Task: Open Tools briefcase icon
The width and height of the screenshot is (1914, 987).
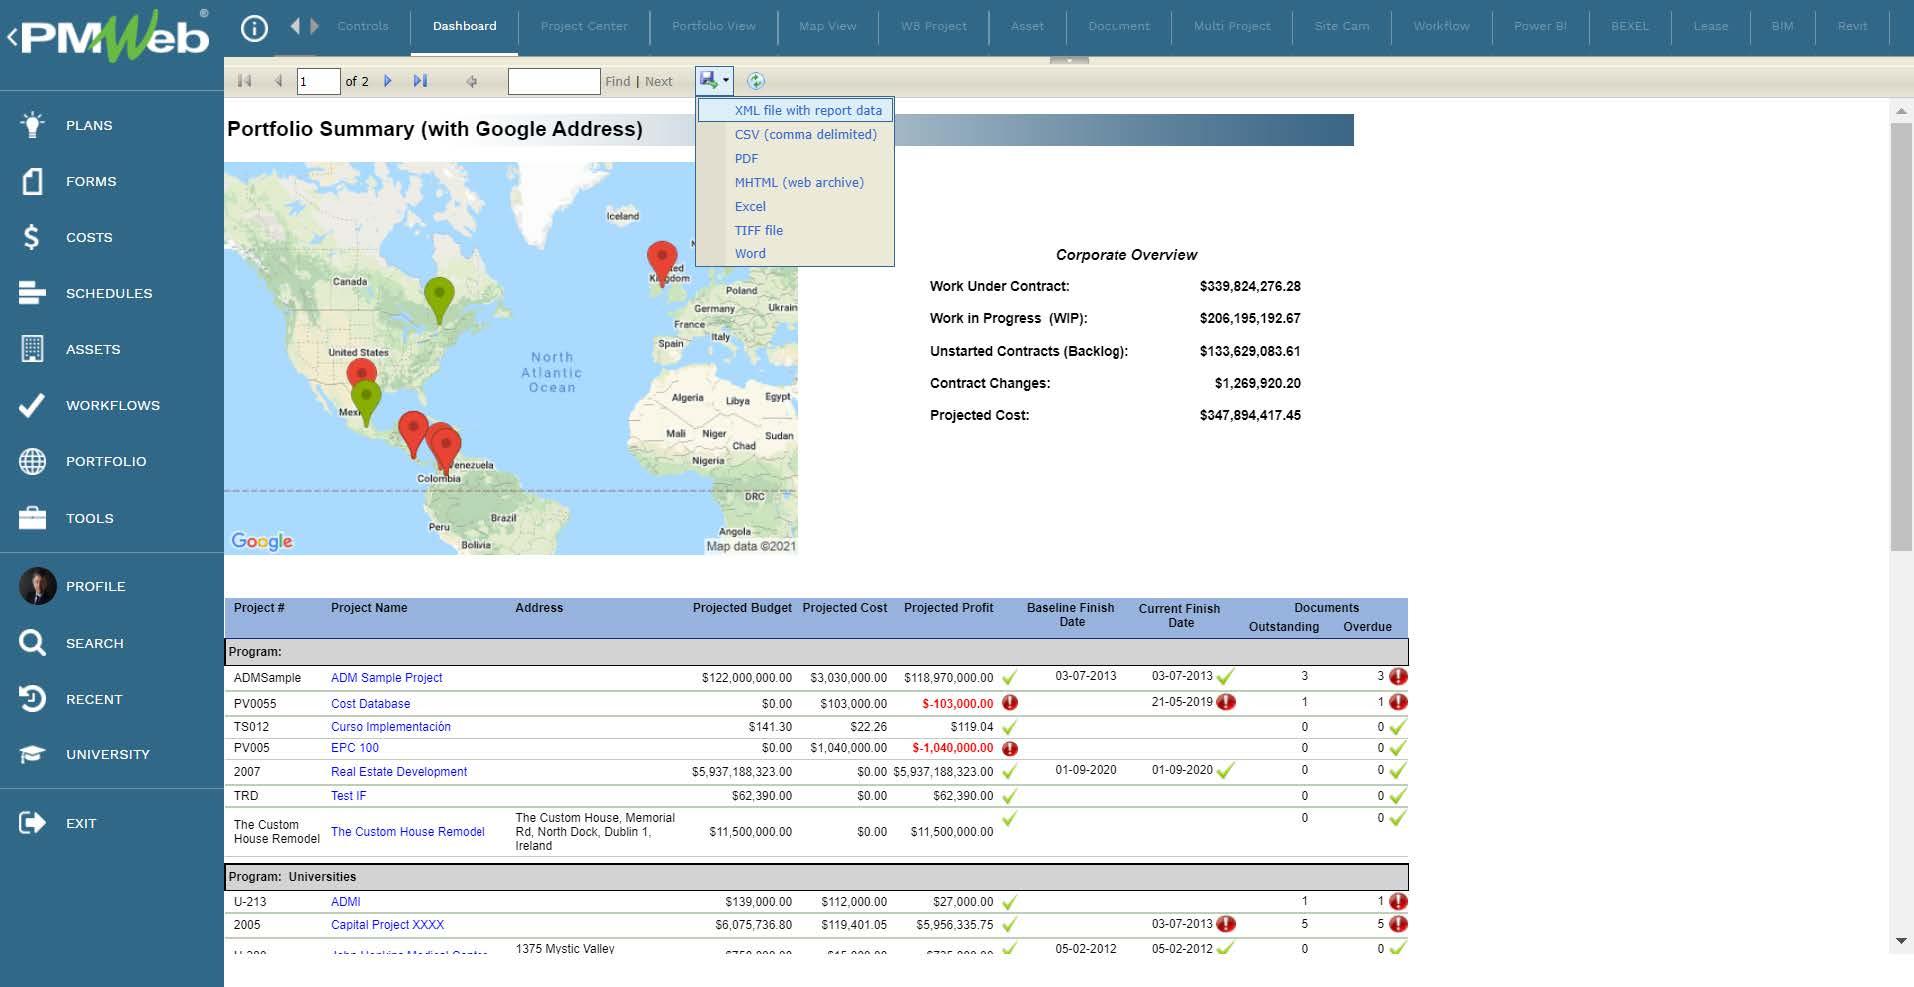Action: (32, 518)
